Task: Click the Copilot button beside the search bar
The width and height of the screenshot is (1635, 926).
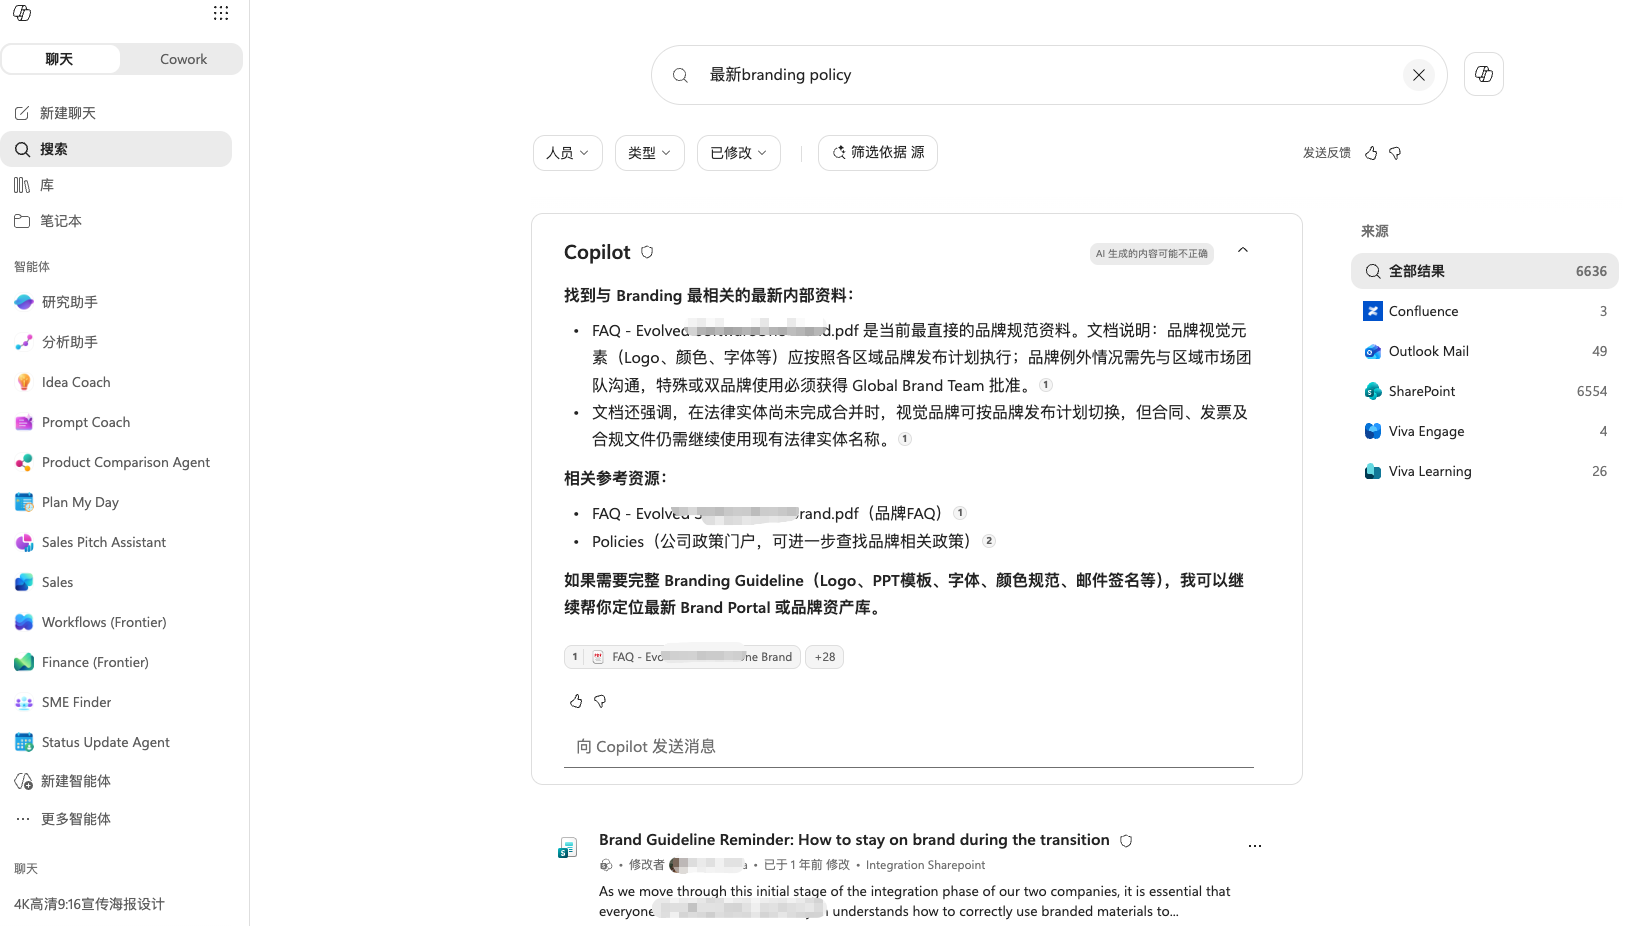Action: pos(1484,74)
